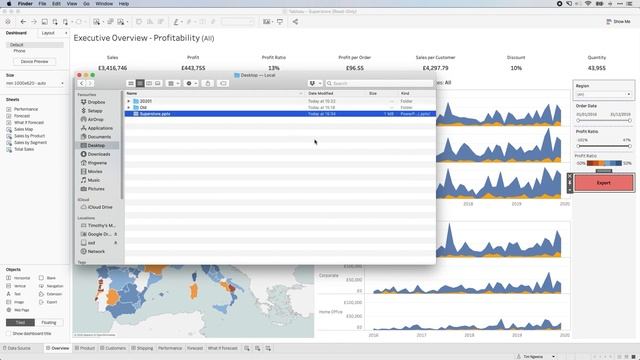The height and width of the screenshot is (360, 640).
Task: Open the View menu
Action: pyautogui.click(x=72, y=4)
